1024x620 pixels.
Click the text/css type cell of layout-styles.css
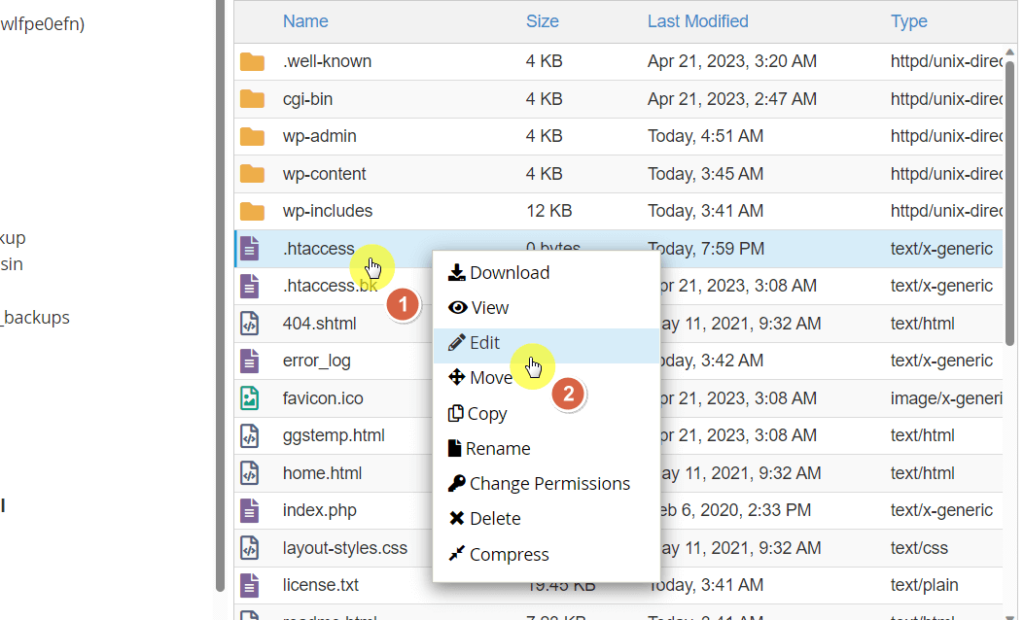click(x=919, y=547)
